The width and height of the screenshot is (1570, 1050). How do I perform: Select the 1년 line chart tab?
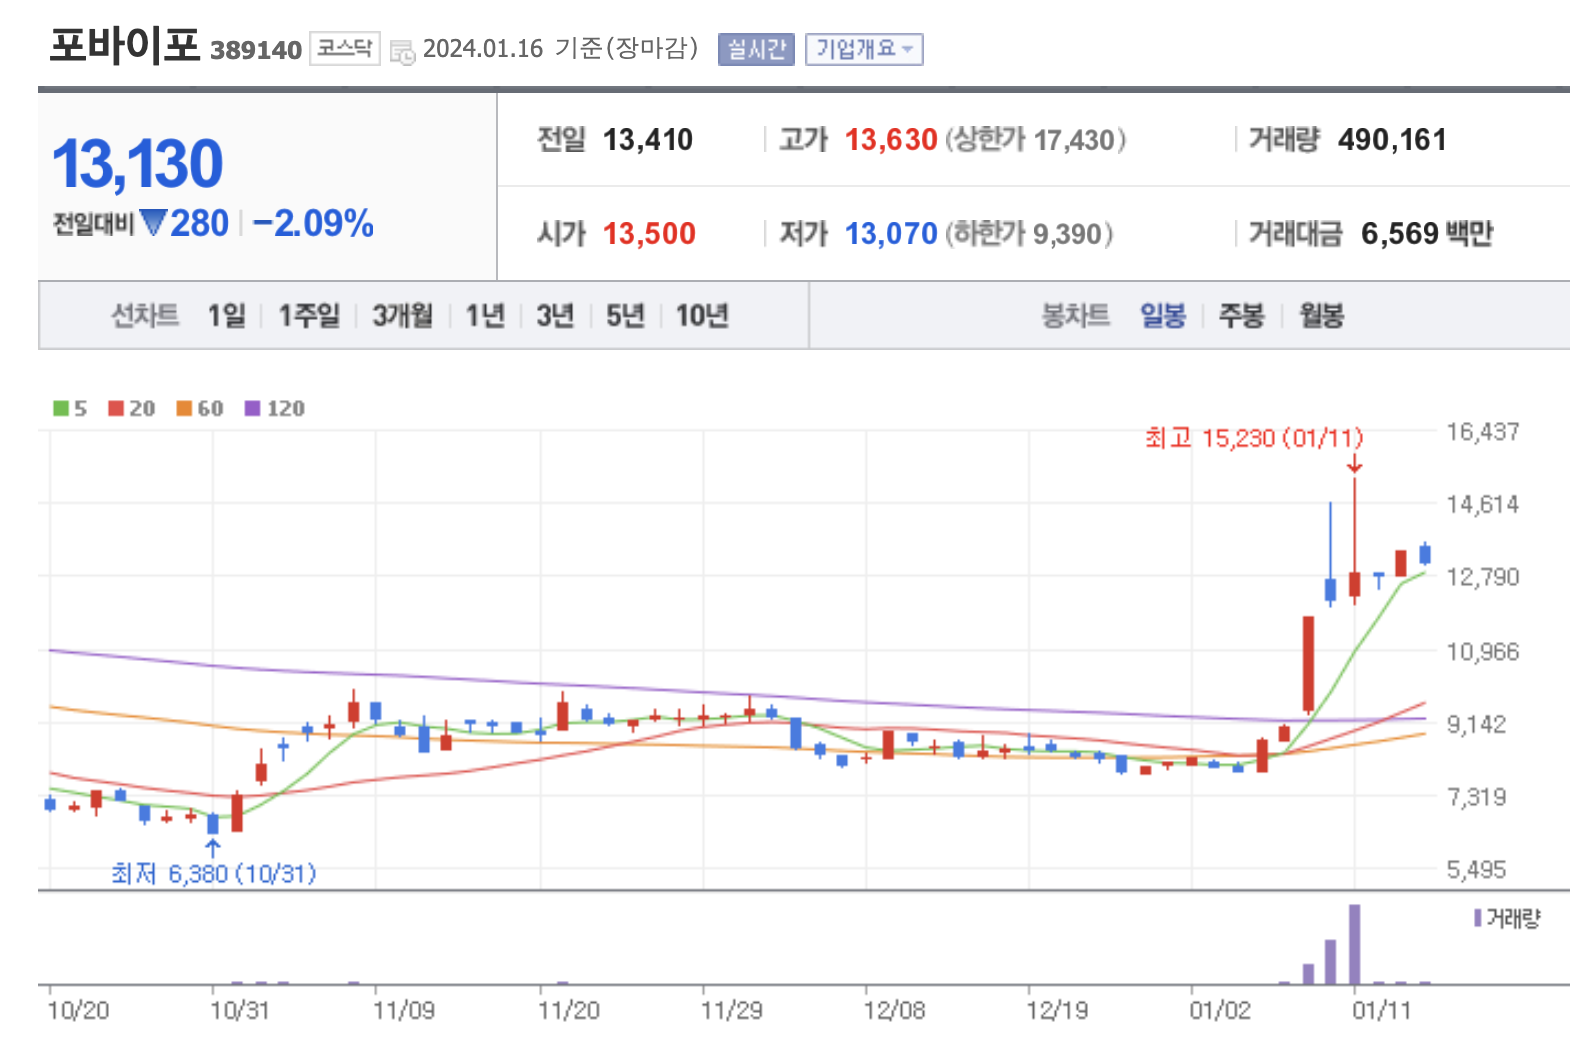click(486, 316)
